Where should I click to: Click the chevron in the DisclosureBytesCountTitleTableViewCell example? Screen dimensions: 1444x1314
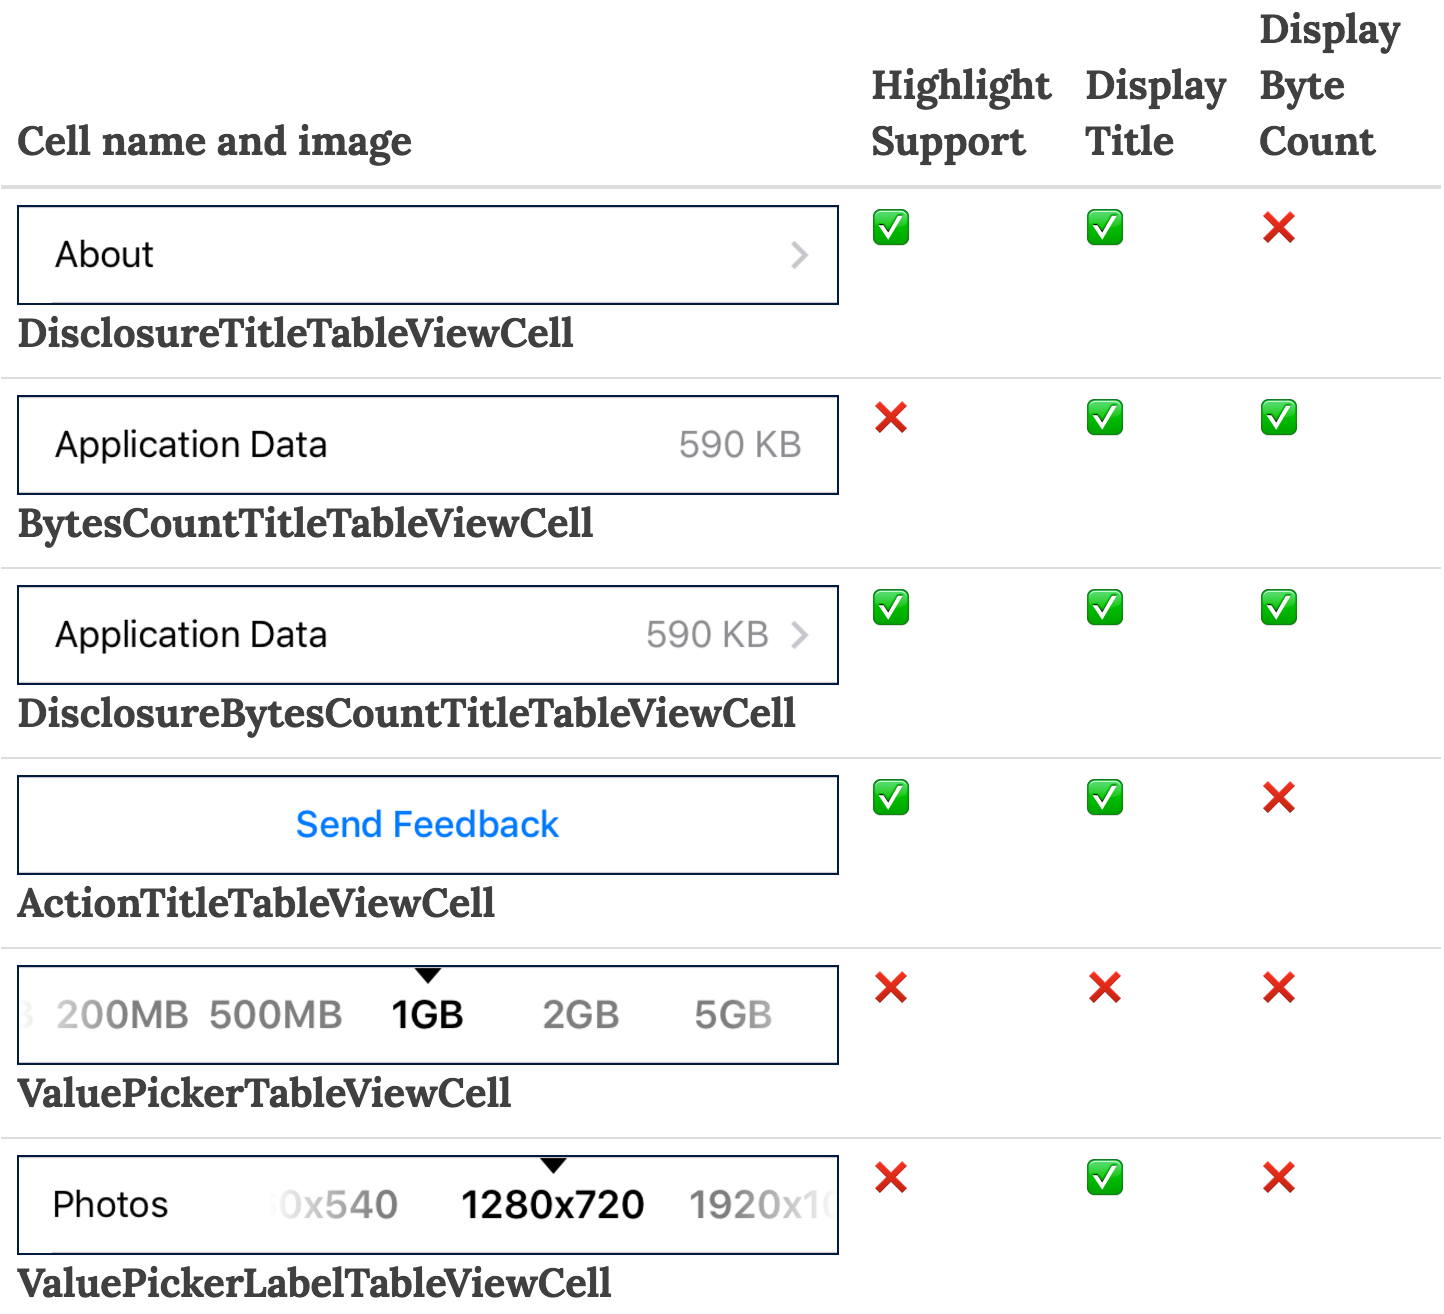point(800,635)
